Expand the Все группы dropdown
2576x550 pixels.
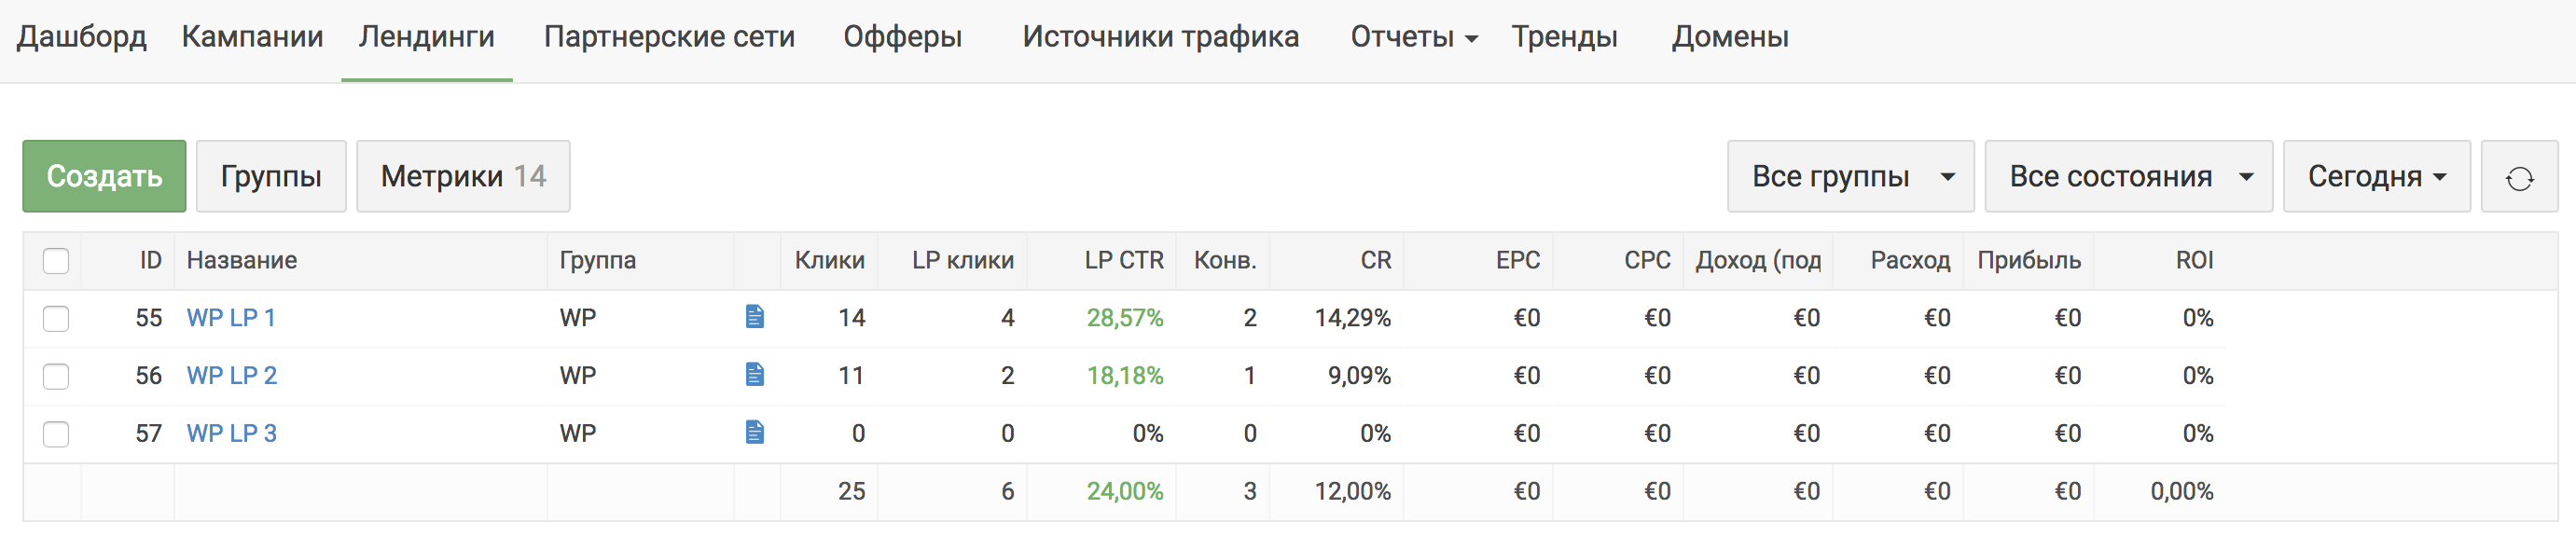pos(1850,177)
